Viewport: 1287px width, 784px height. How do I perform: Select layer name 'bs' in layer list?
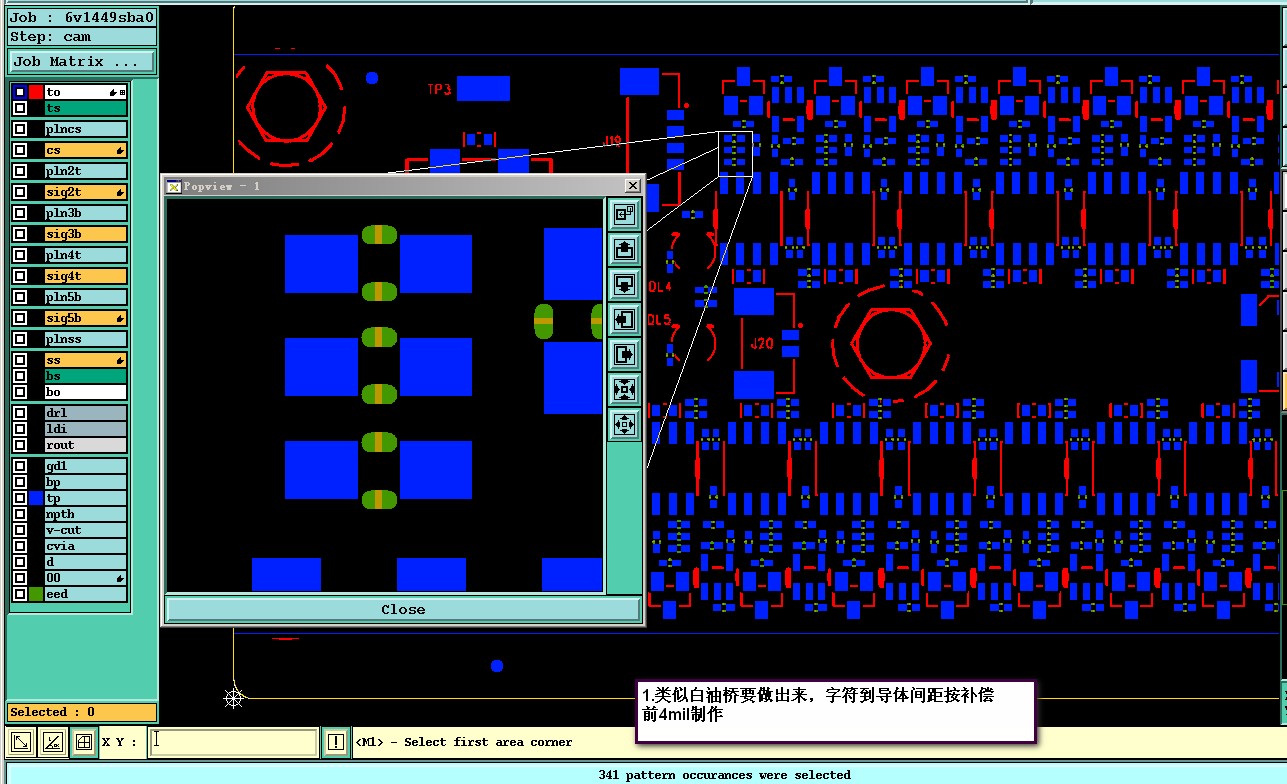click(85, 376)
